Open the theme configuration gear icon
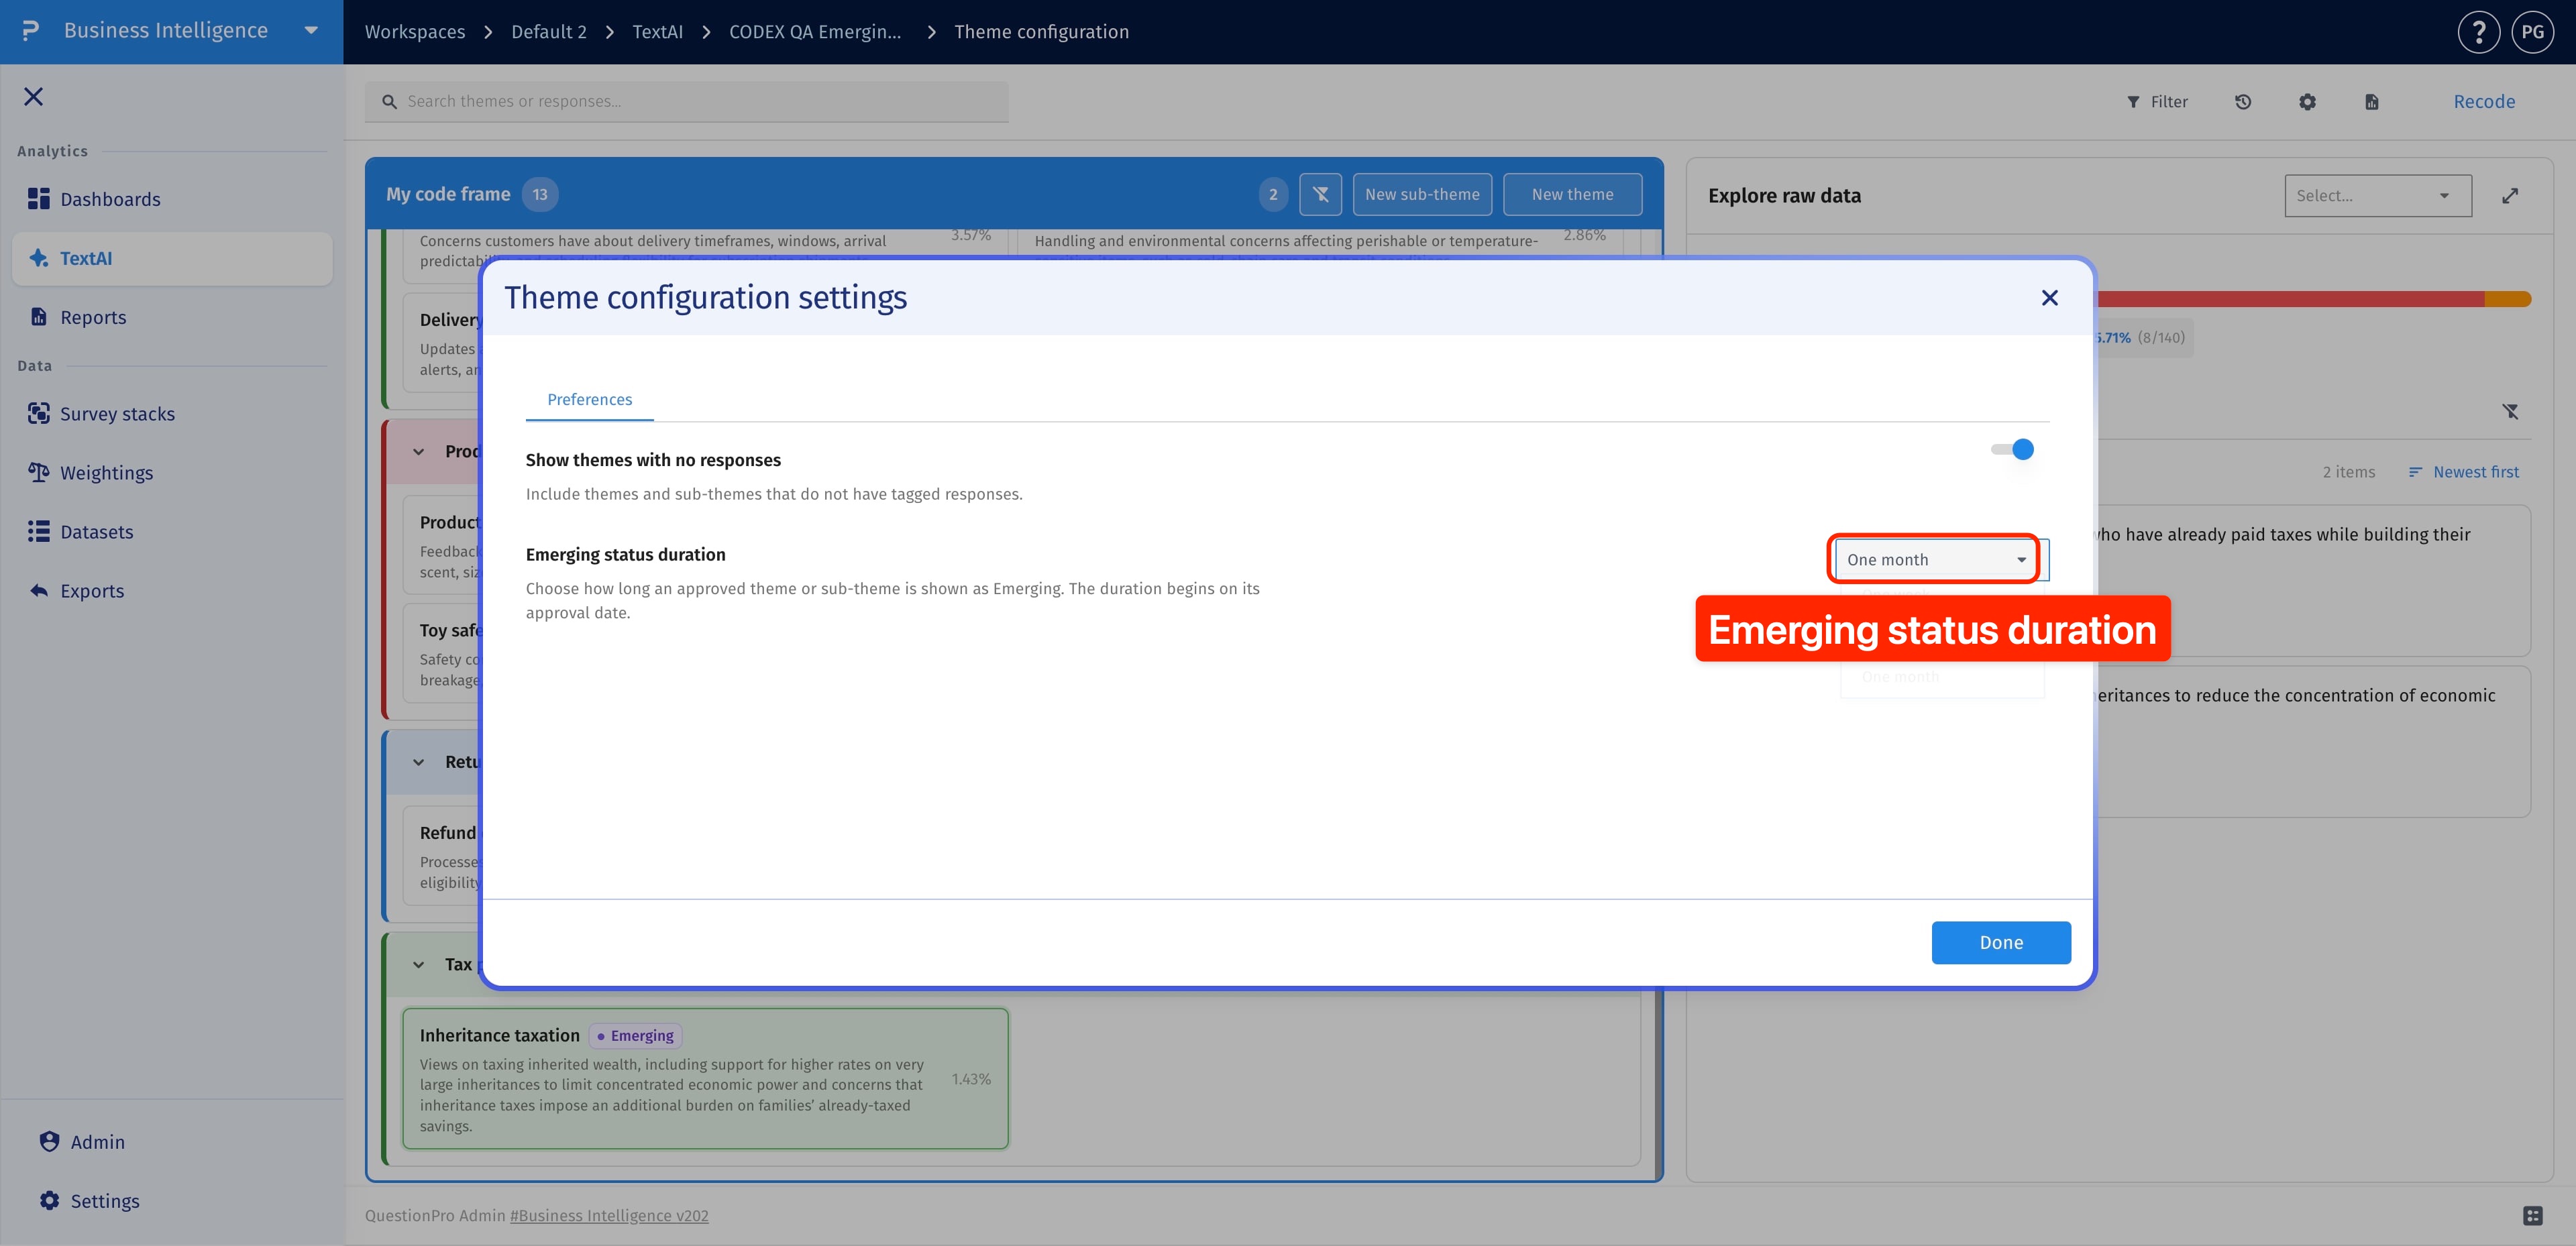The width and height of the screenshot is (2576, 1246). [x=2307, y=102]
